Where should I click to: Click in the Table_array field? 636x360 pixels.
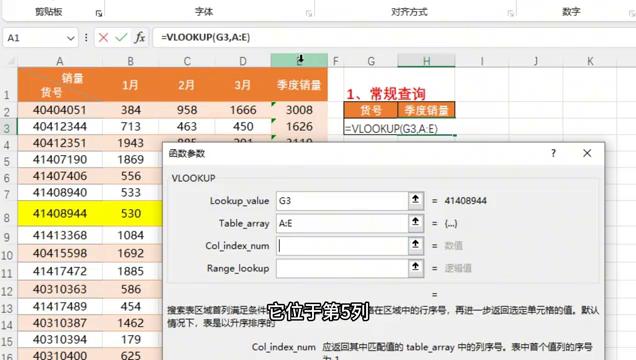coord(342,223)
